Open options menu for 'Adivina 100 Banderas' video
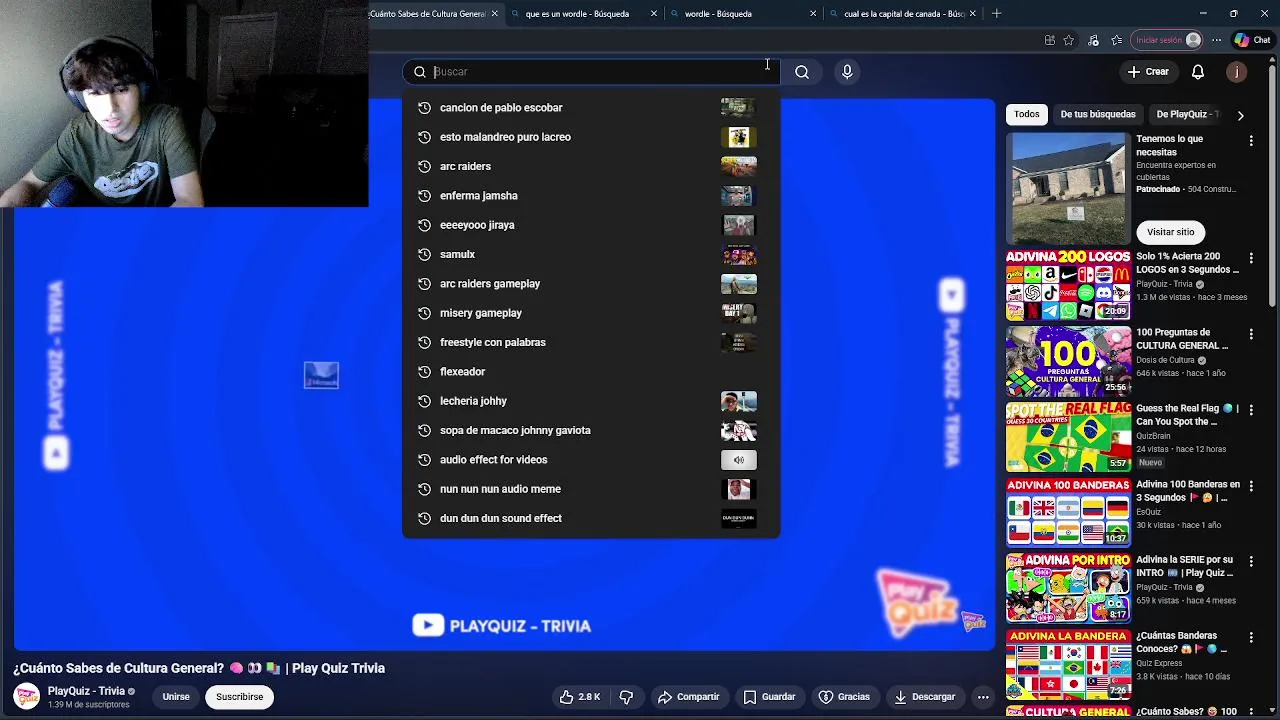1280x720 pixels. click(1251, 486)
